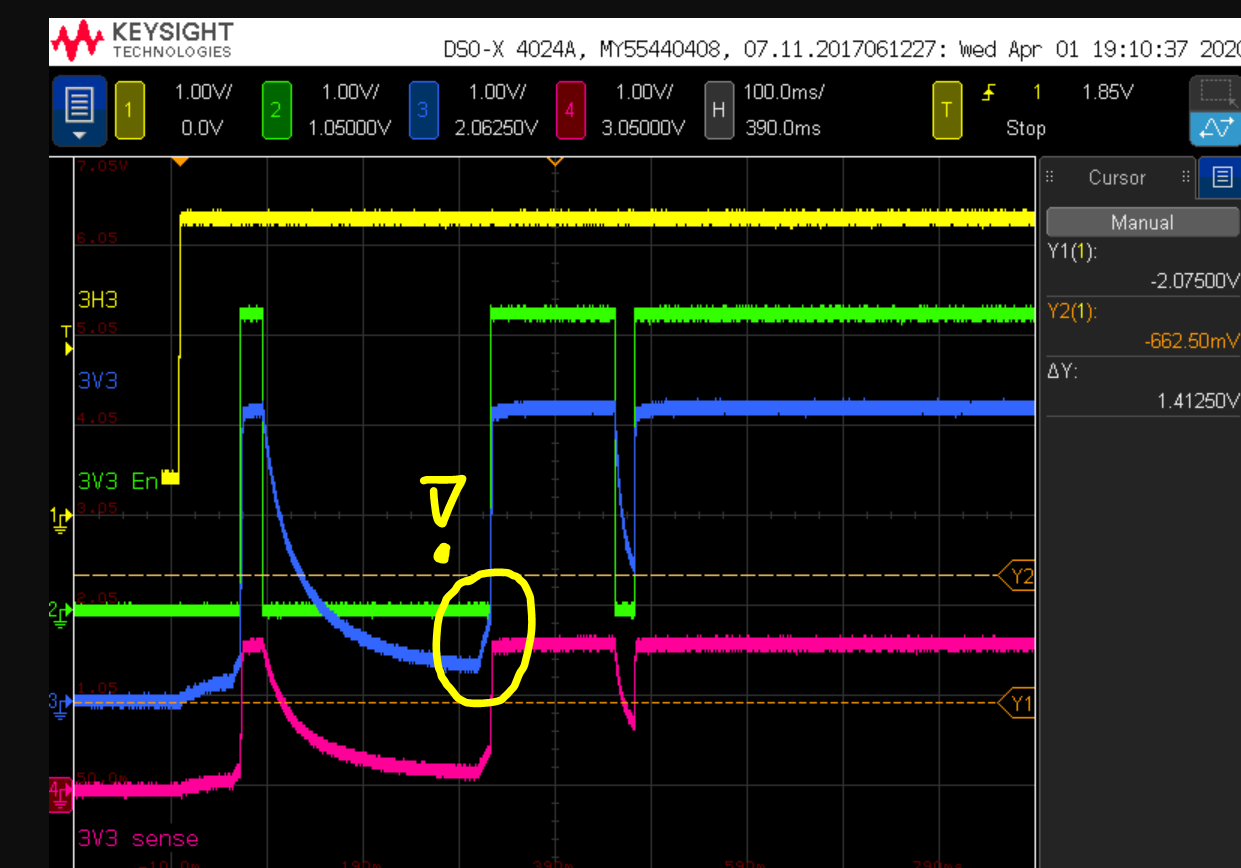Screen dimensions: 1241x868
Task: Select the Y2 cursor tag
Action: click(1018, 576)
